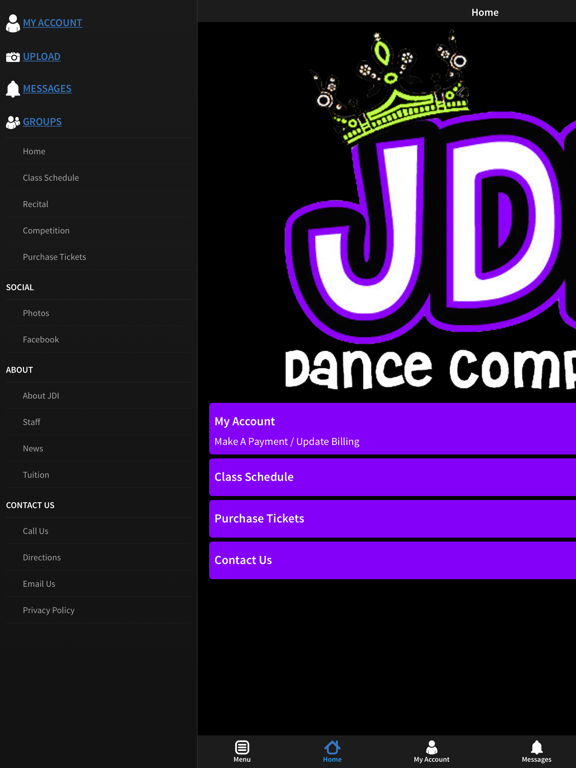Tap the purple Class Schedule button
Screen dimensions: 576x768
click(x=392, y=478)
